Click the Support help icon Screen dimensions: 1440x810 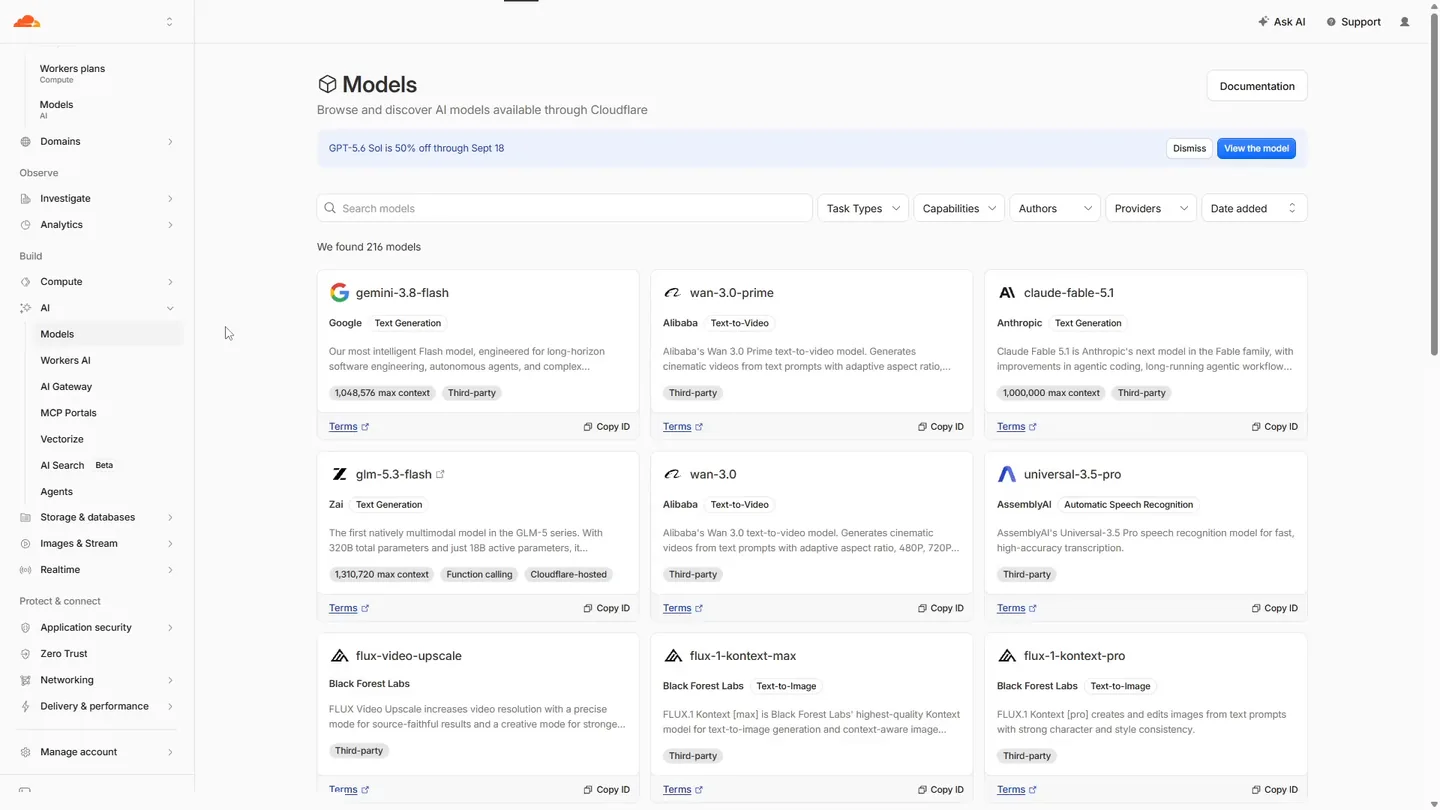click(x=1331, y=22)
